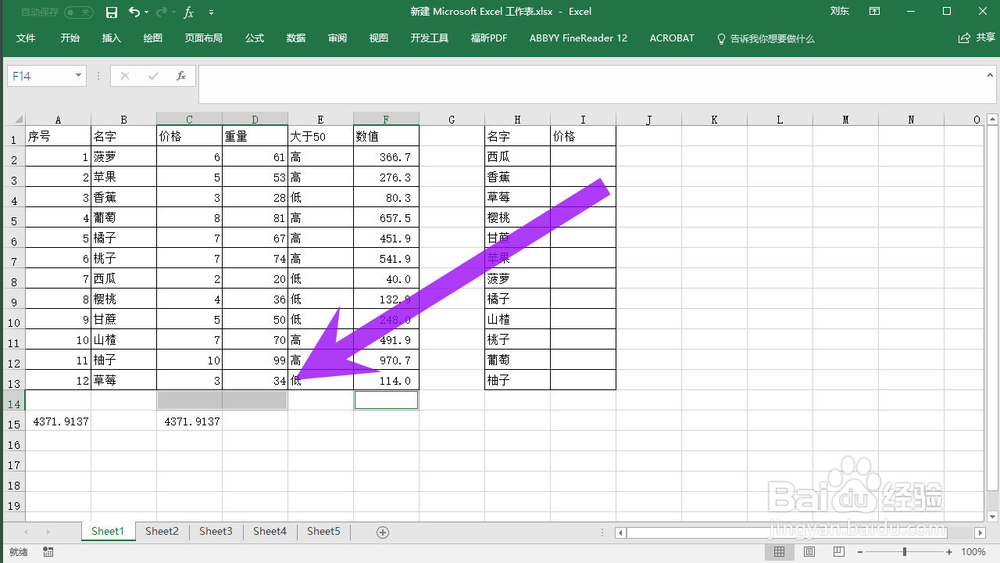This screenshot has height=563, width=1000.
Task: Click the fx icon in the quick access toolbar
Action: coord(189,12)
